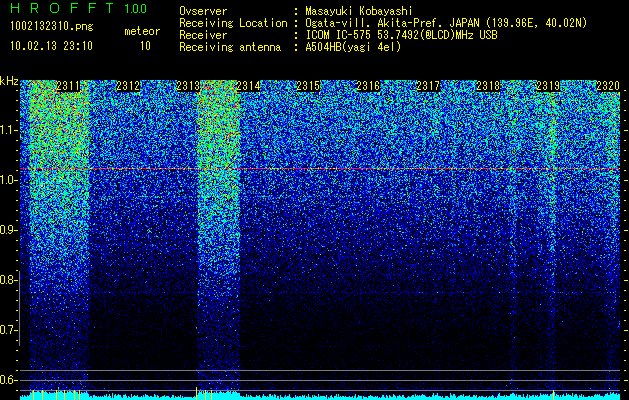The width and height of the screenshot is (629, 400).
Task: Click the 1.0 frequency axis label
Action: (x=7, y=180)
